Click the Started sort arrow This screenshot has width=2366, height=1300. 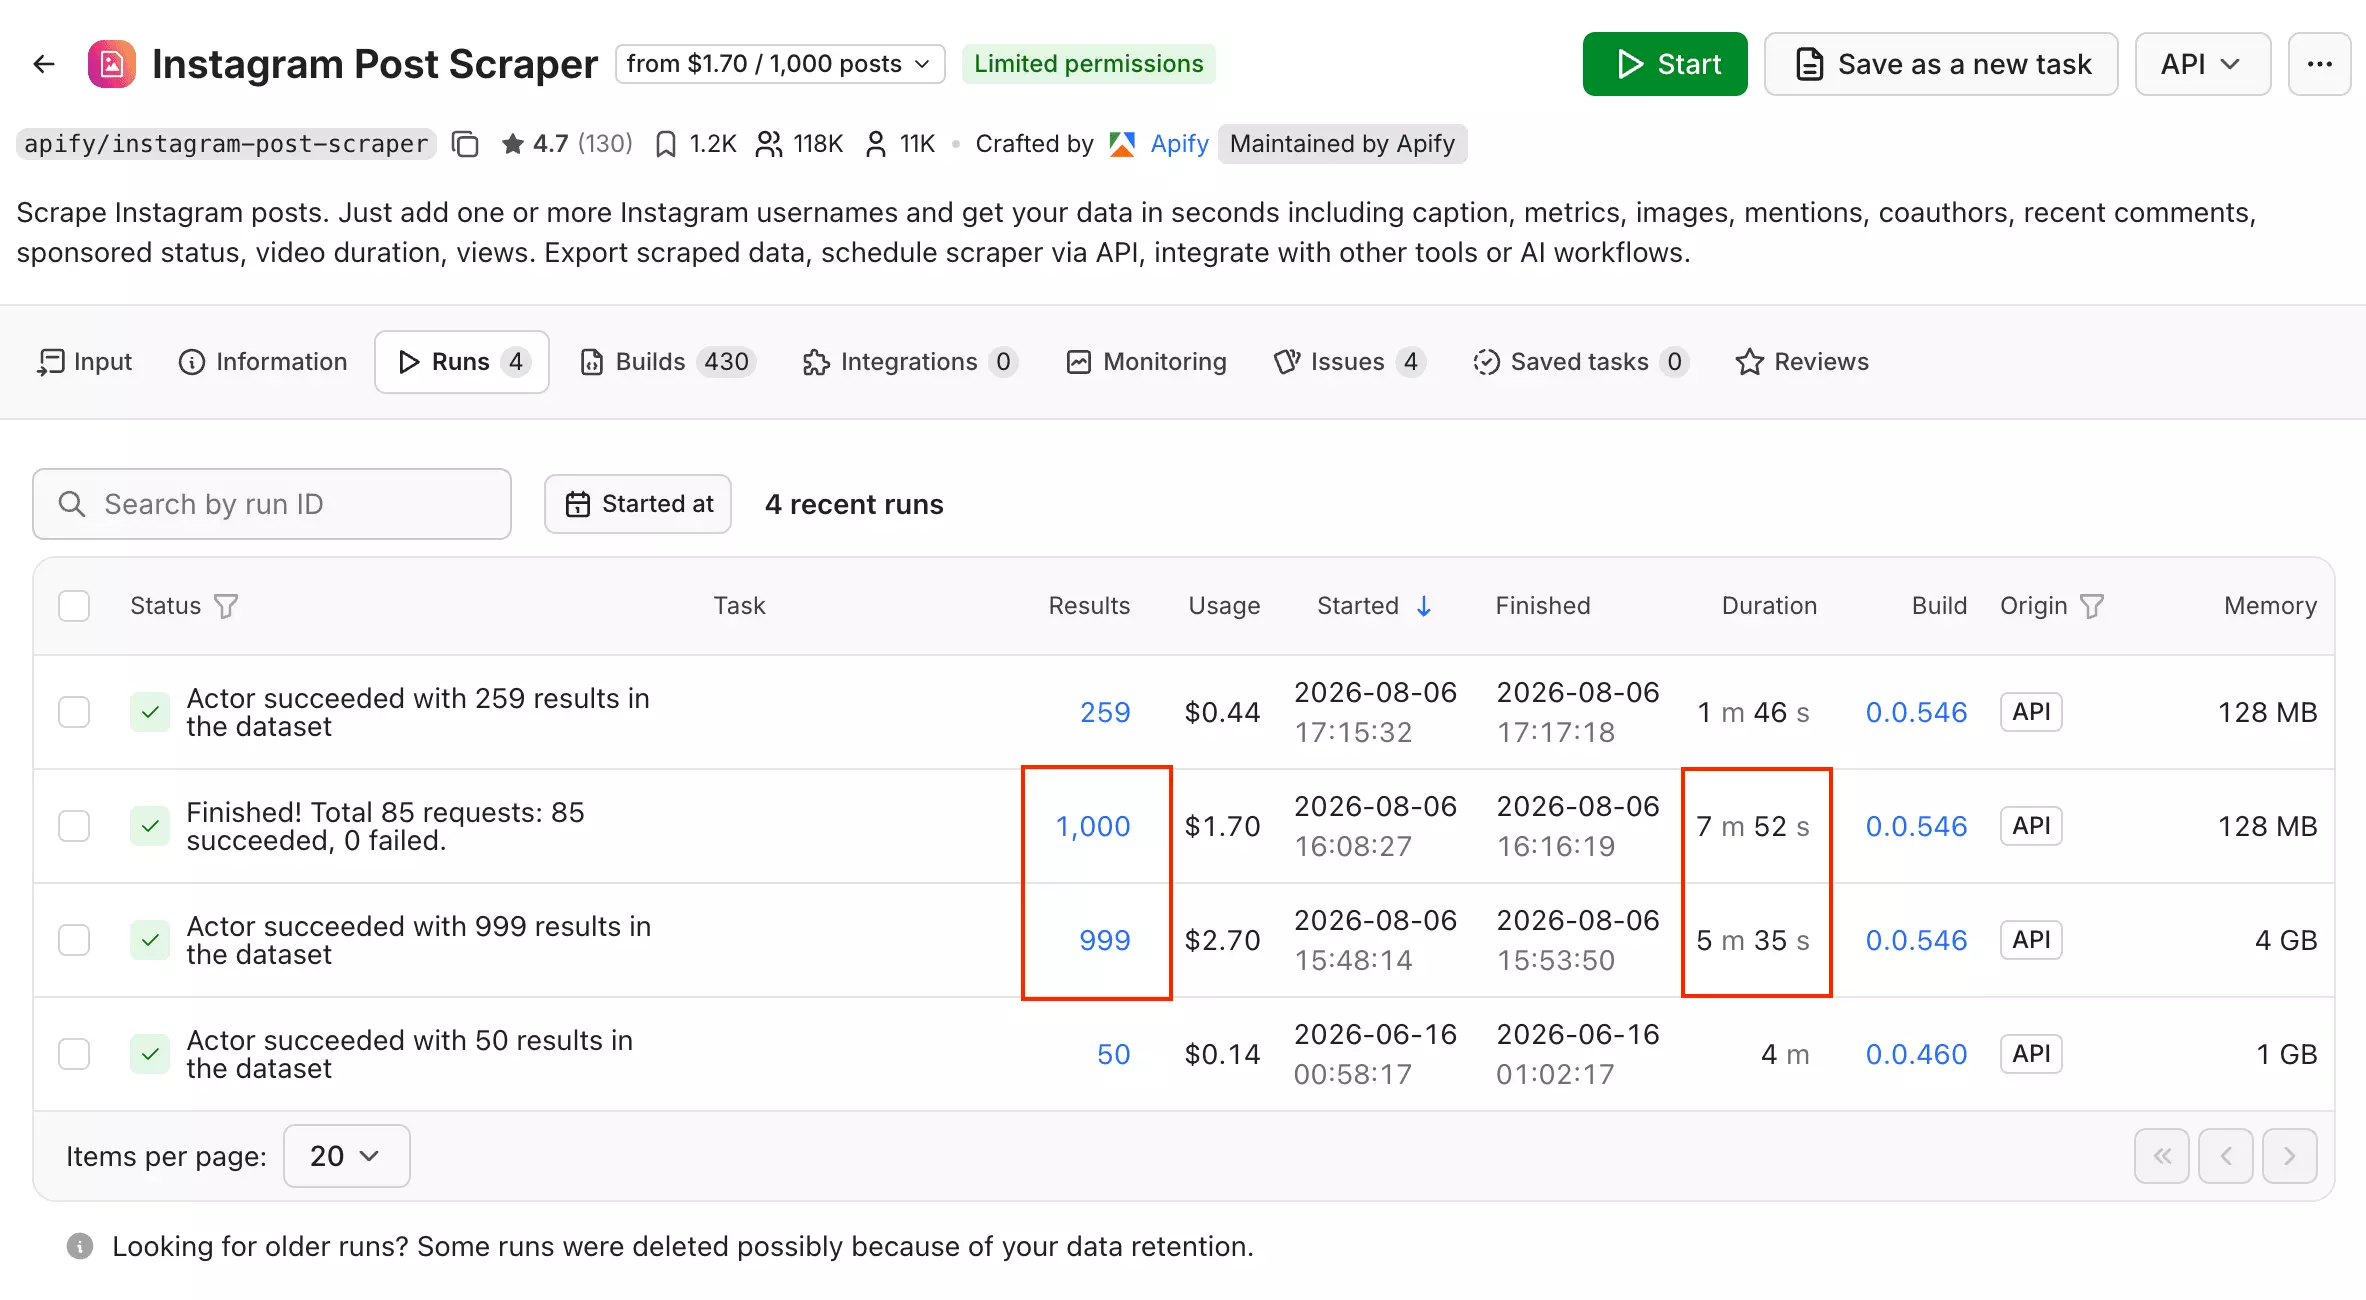tap(1424, 606)
